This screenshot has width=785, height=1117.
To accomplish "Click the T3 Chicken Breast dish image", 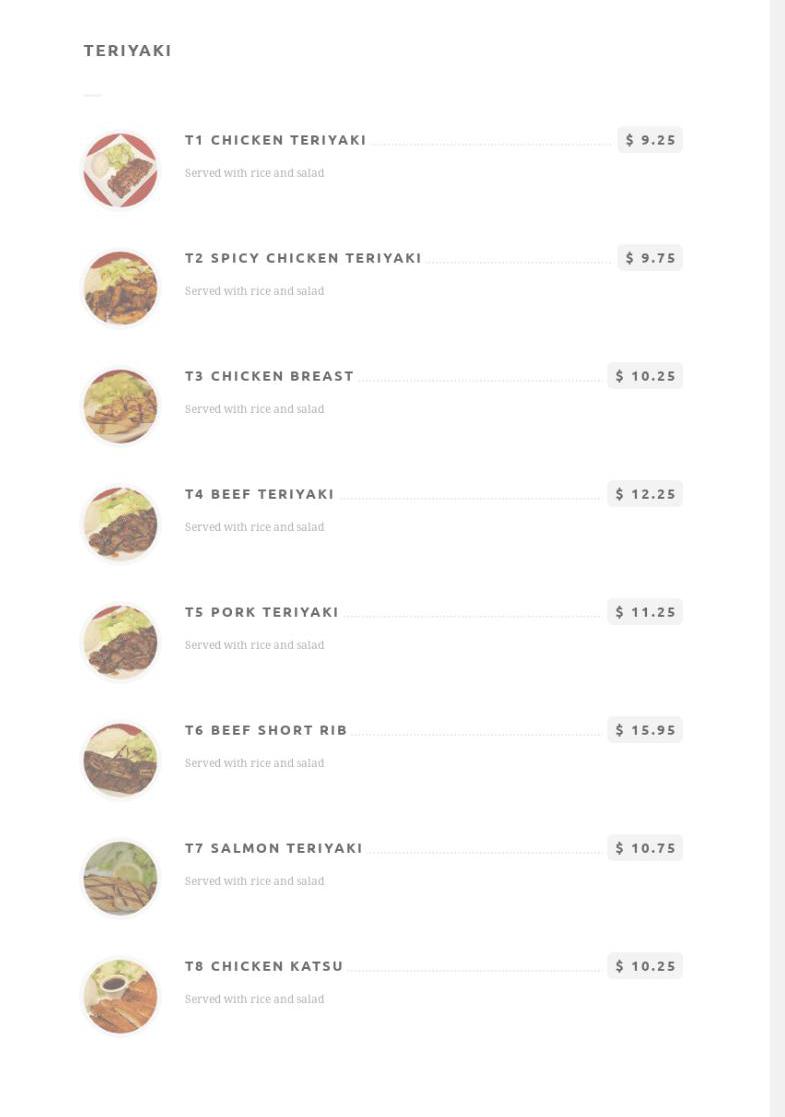I will click(120, 406).
